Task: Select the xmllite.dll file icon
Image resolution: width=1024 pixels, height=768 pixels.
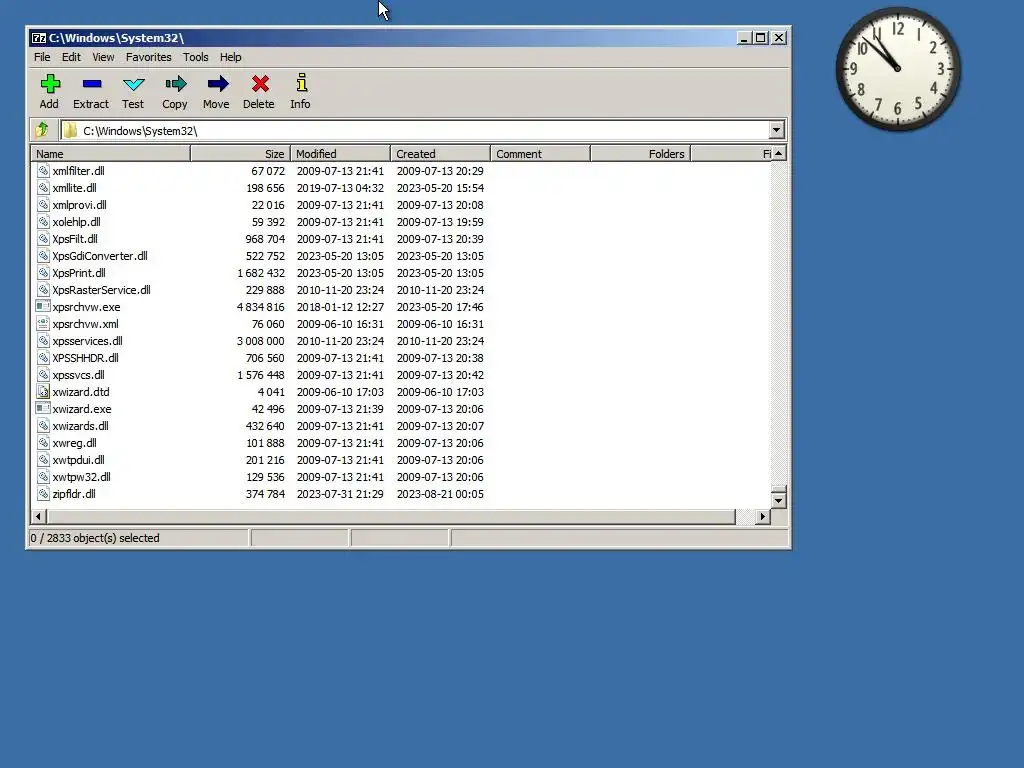Action: [x=43, y=187]
